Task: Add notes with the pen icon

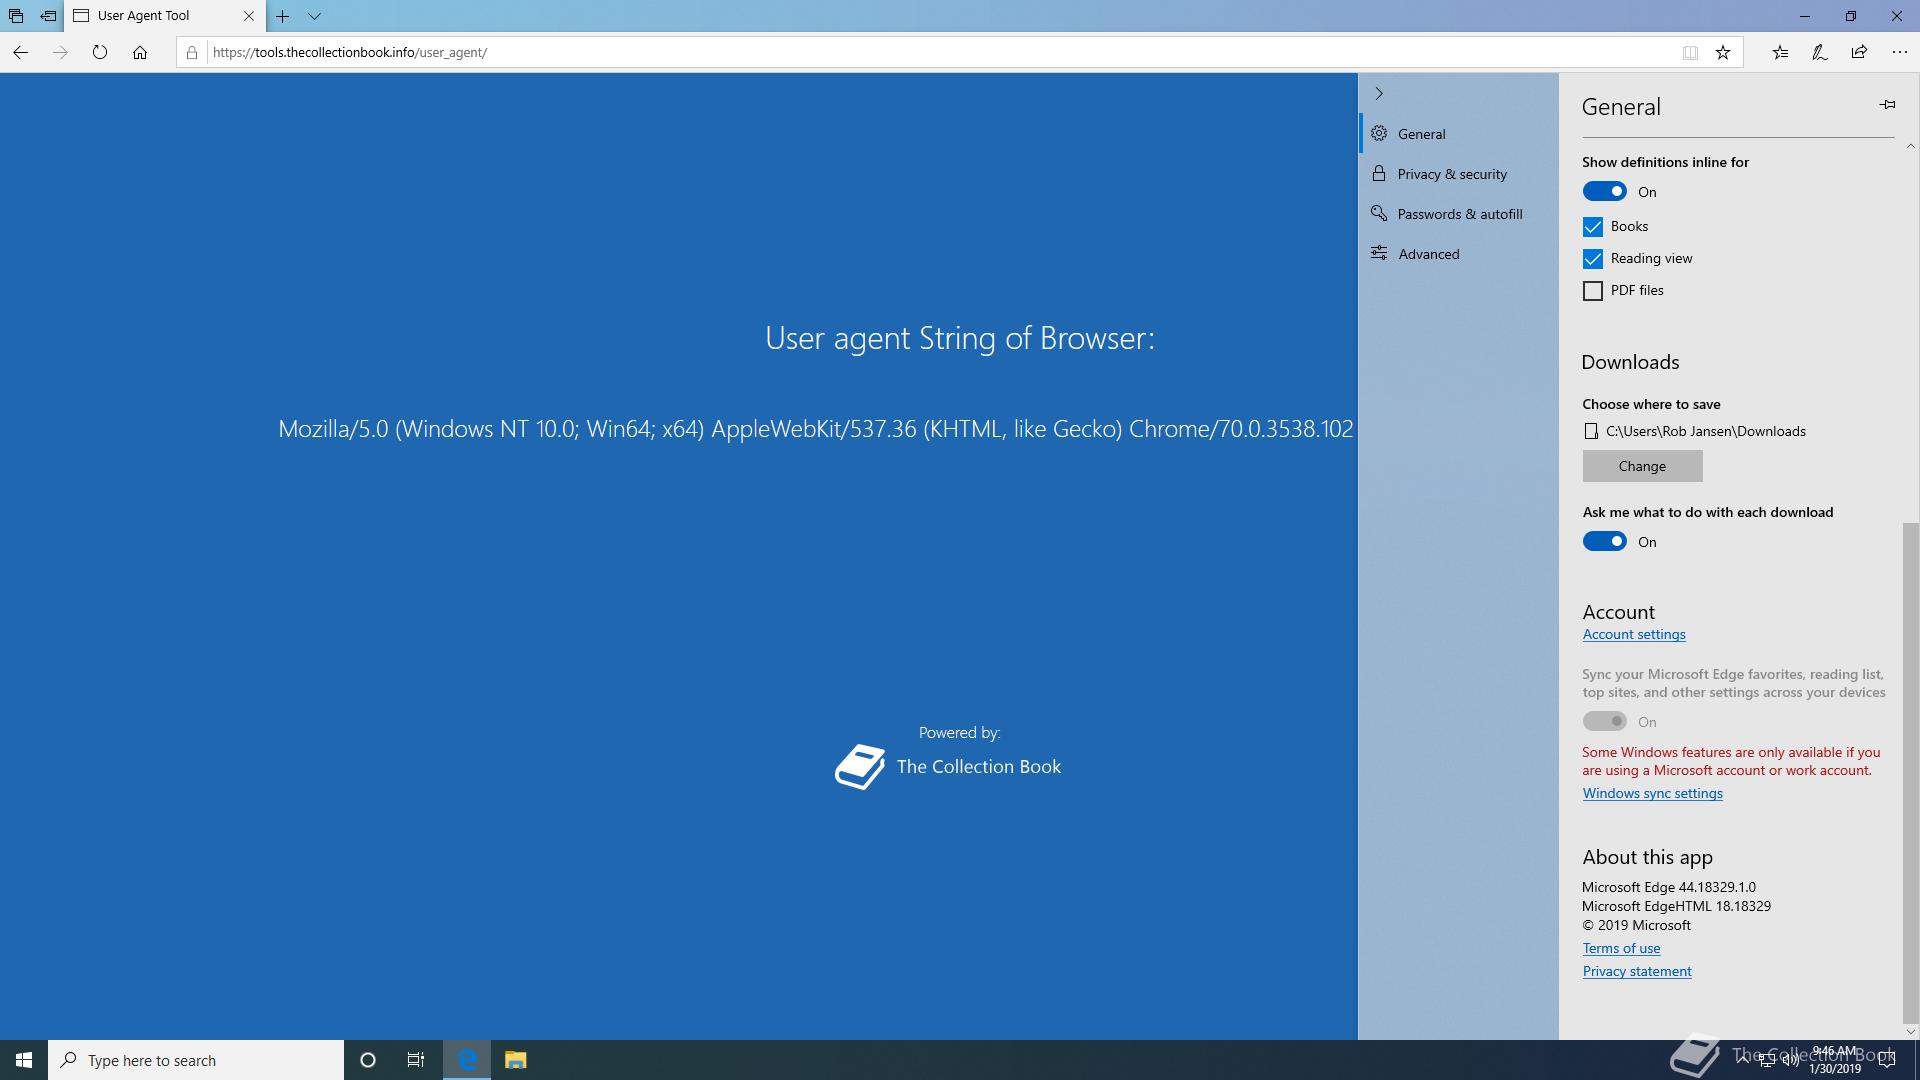Action: click(1820, 52)
